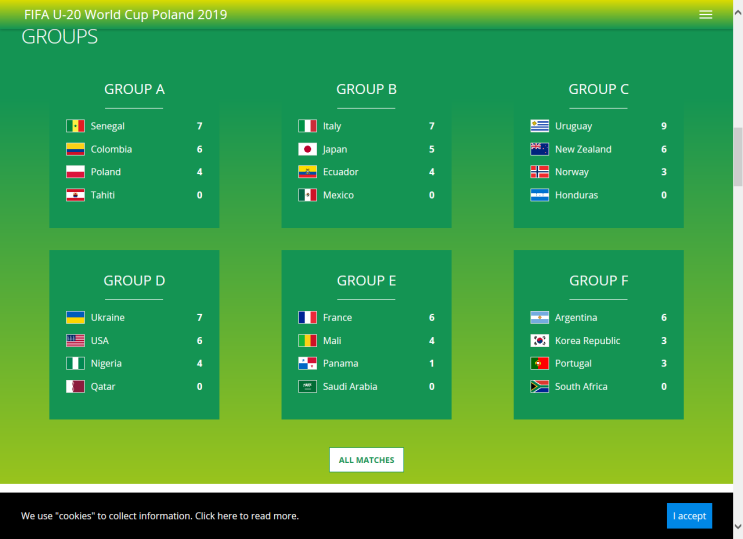The image size is (743, 539).
Task: Click the FIFA U-20 World Cup Poland 2019 title
Action: [126, 15]
